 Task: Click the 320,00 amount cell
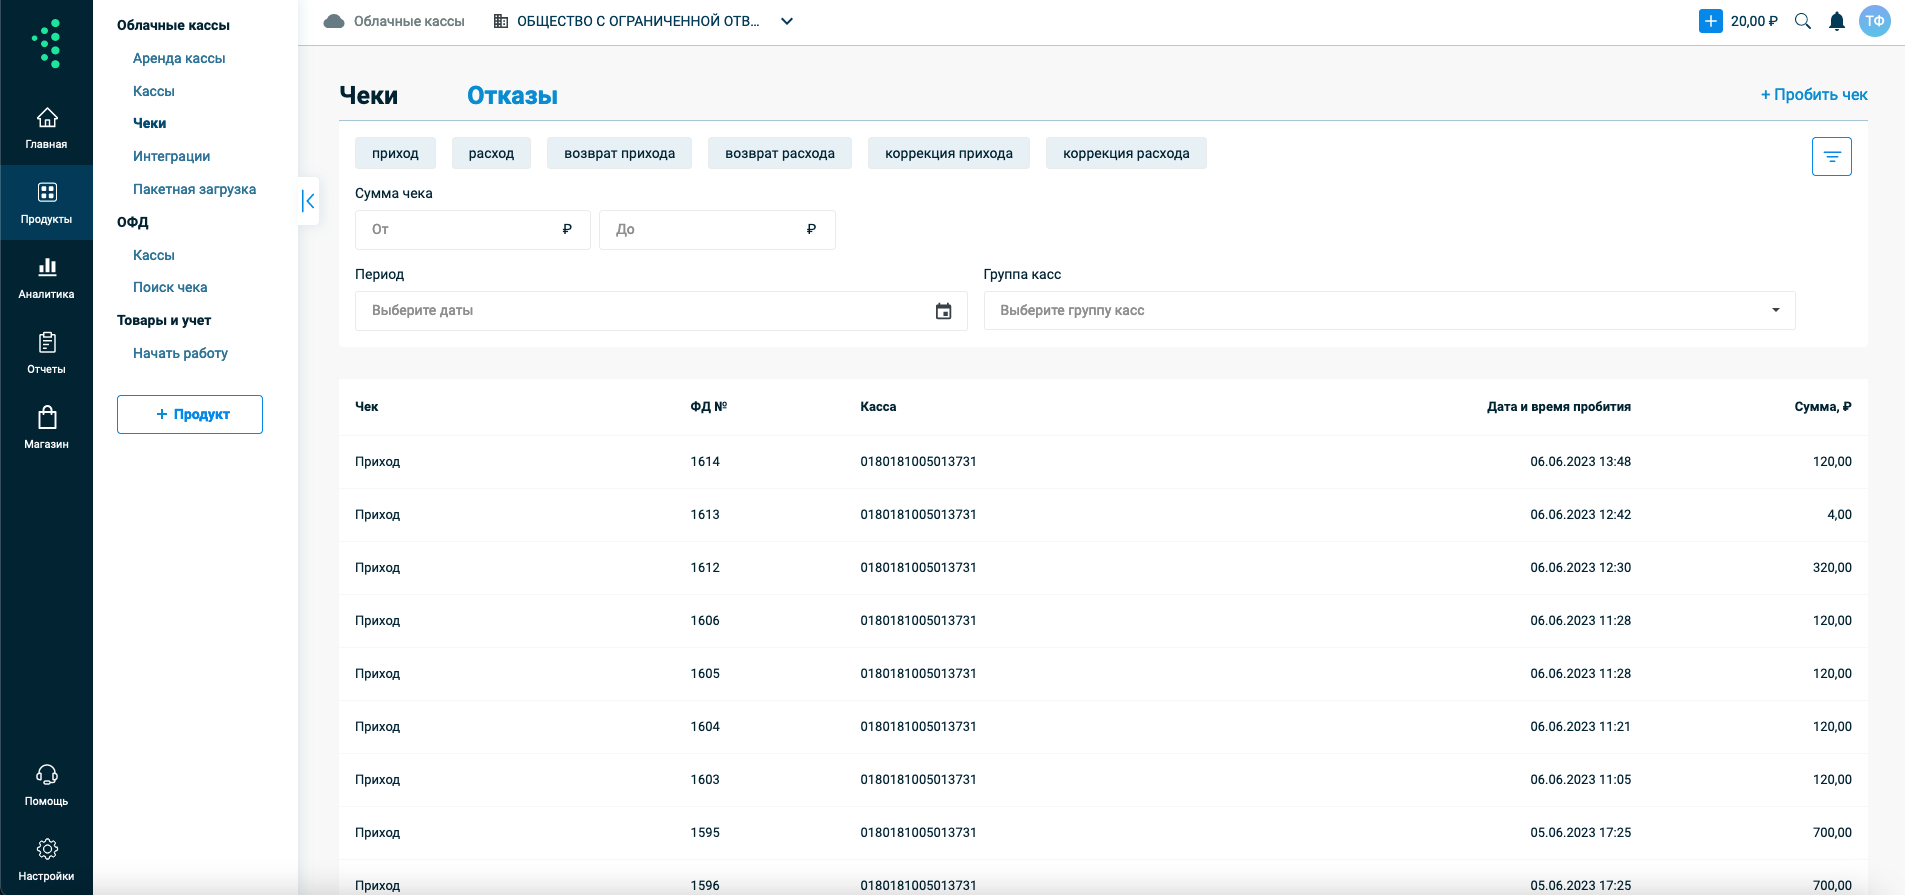point(1832,568)
